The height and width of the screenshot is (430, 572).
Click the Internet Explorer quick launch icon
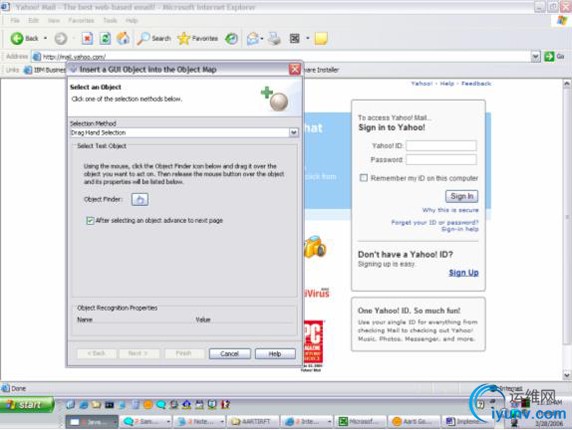click(x=84, y=404)
